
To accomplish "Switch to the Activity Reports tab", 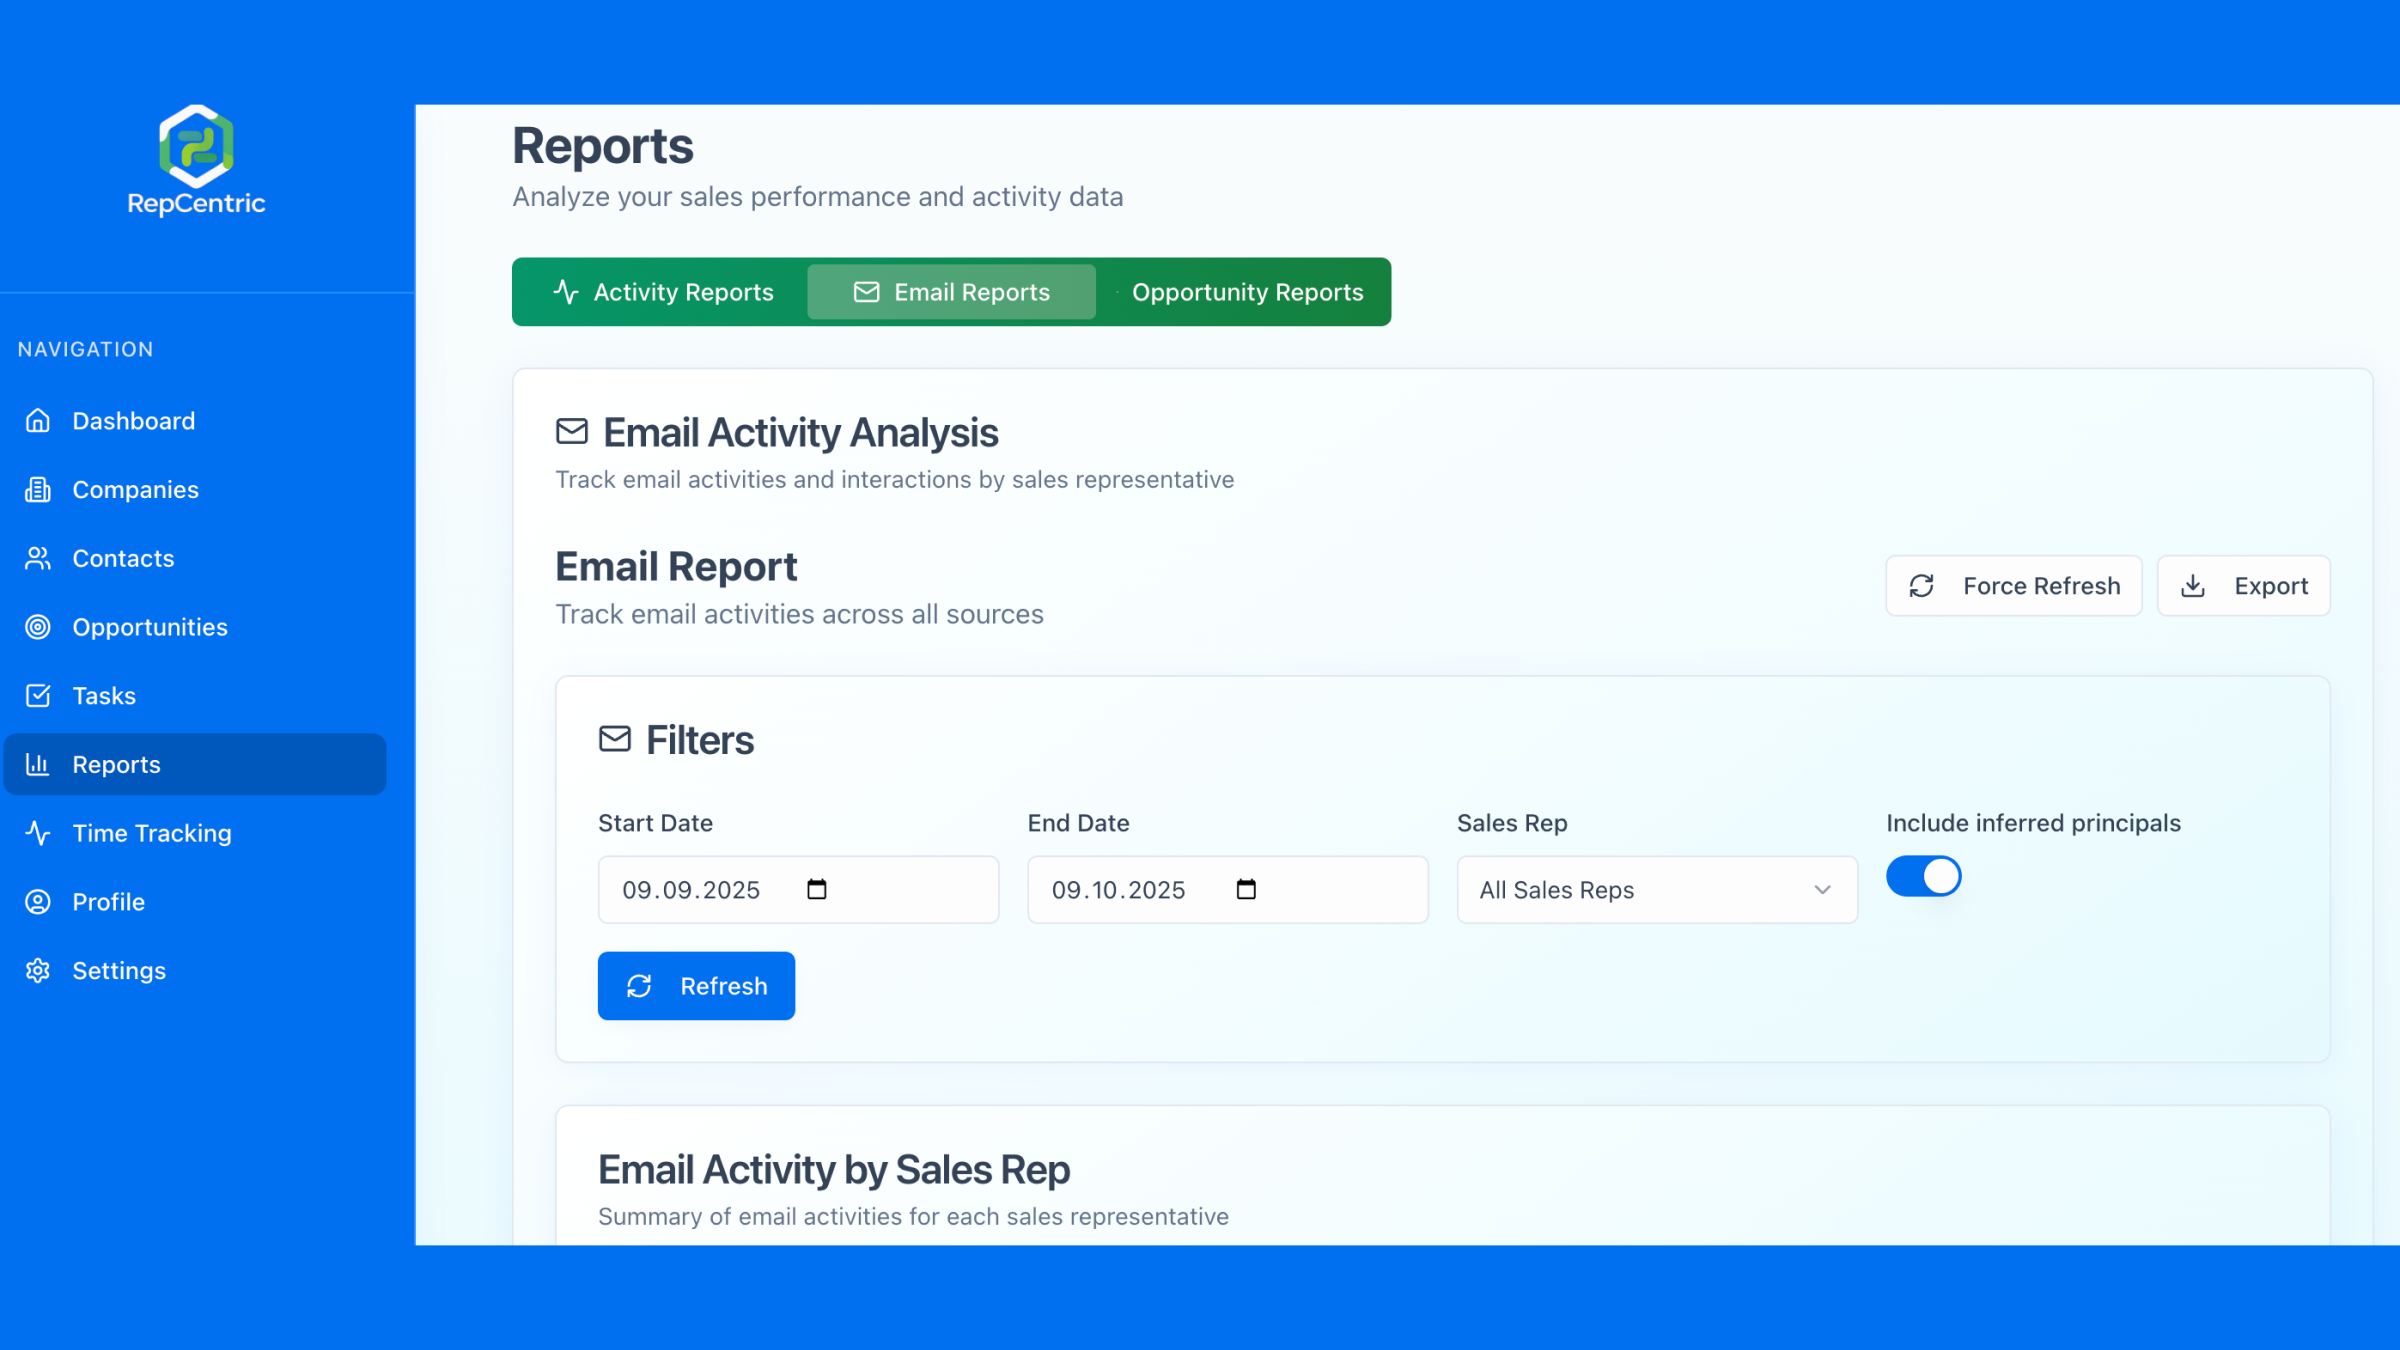I will (x=663, y=292).
